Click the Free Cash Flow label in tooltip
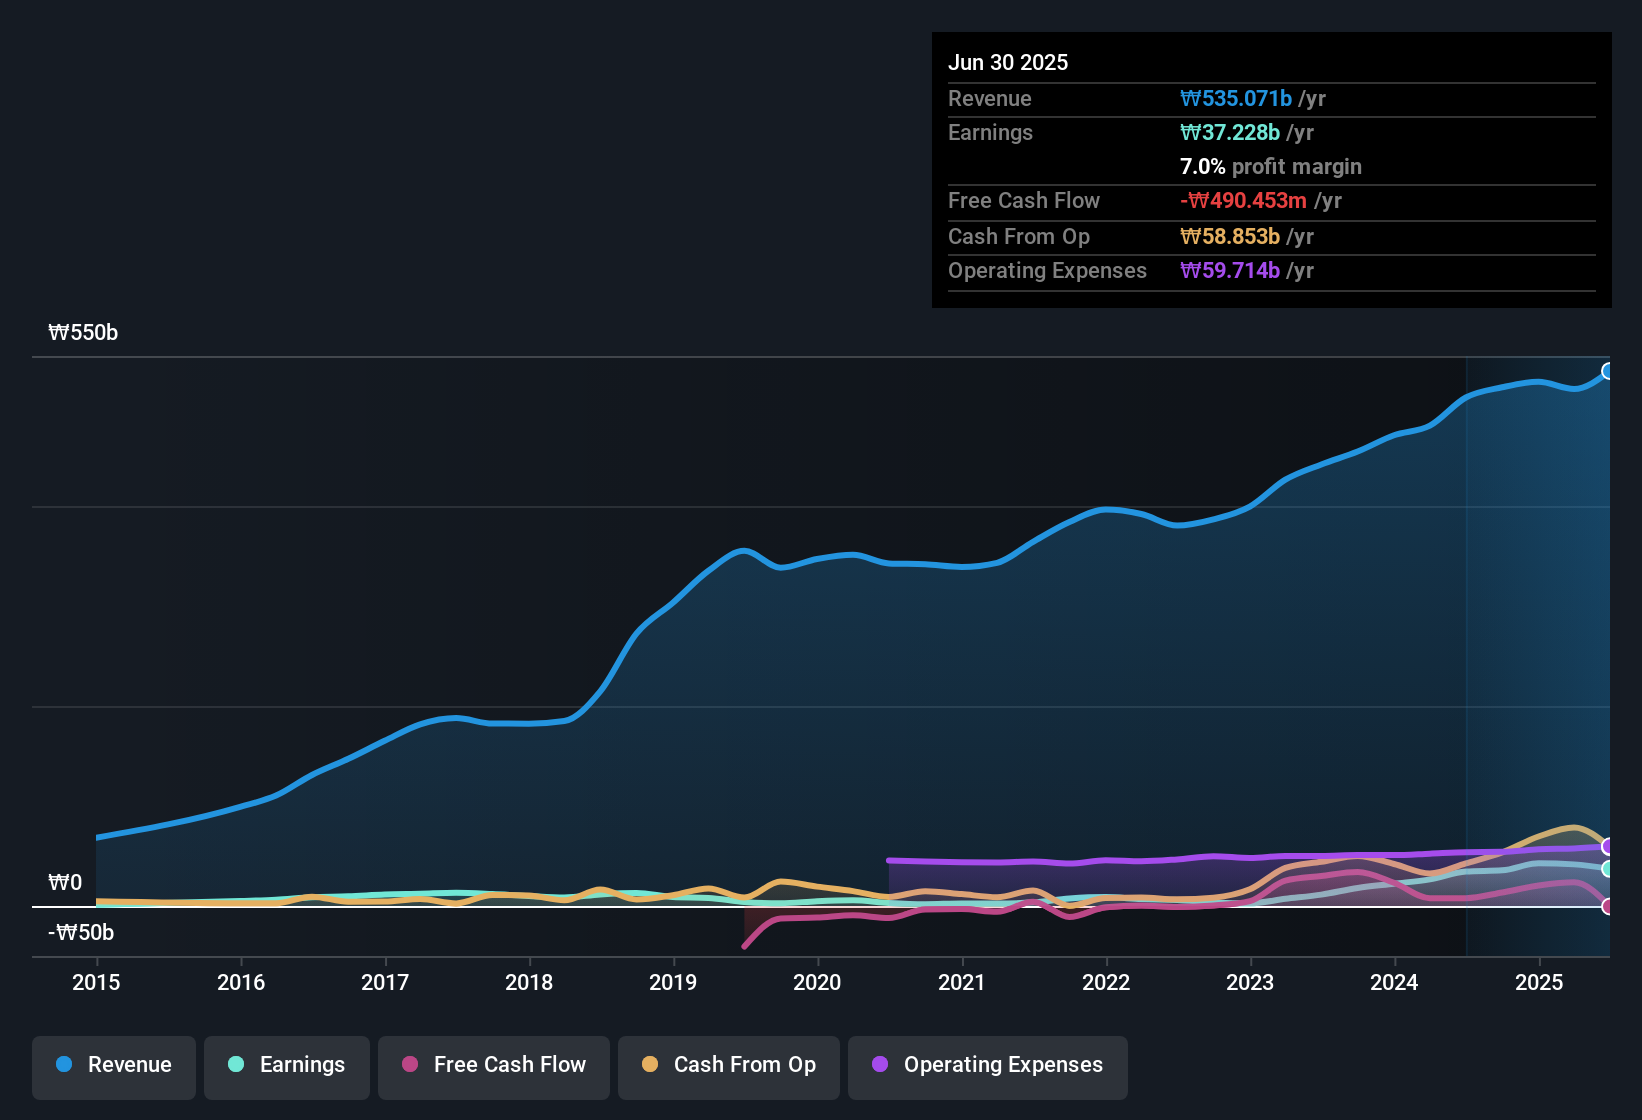The image size is (1642, 1120). click(x=1024, y=201)
